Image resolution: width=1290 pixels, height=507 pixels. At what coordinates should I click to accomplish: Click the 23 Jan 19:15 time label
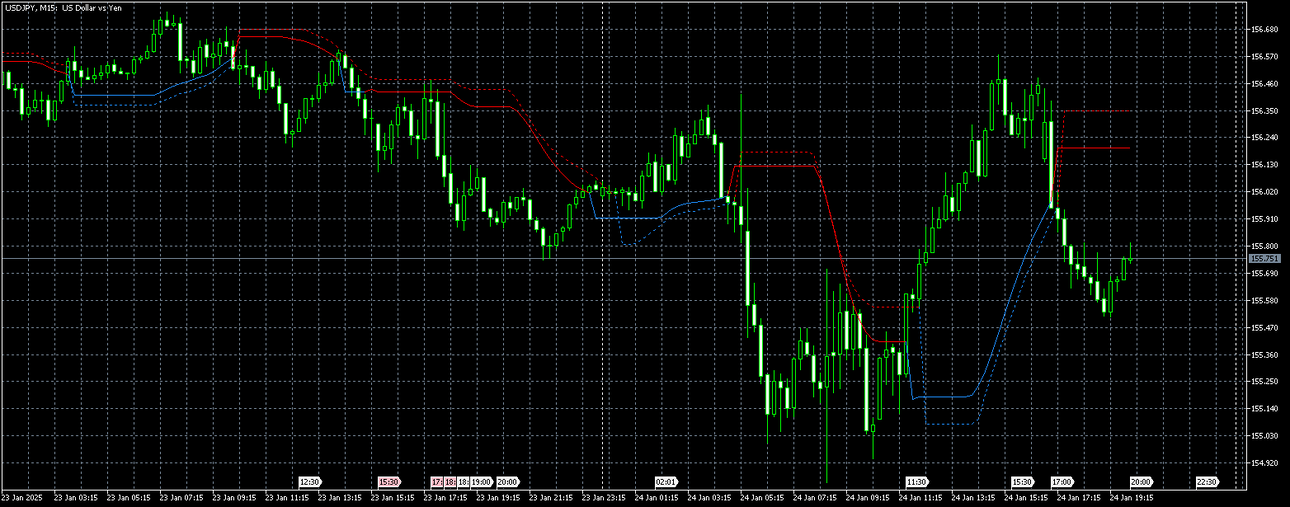coord(498,496)
